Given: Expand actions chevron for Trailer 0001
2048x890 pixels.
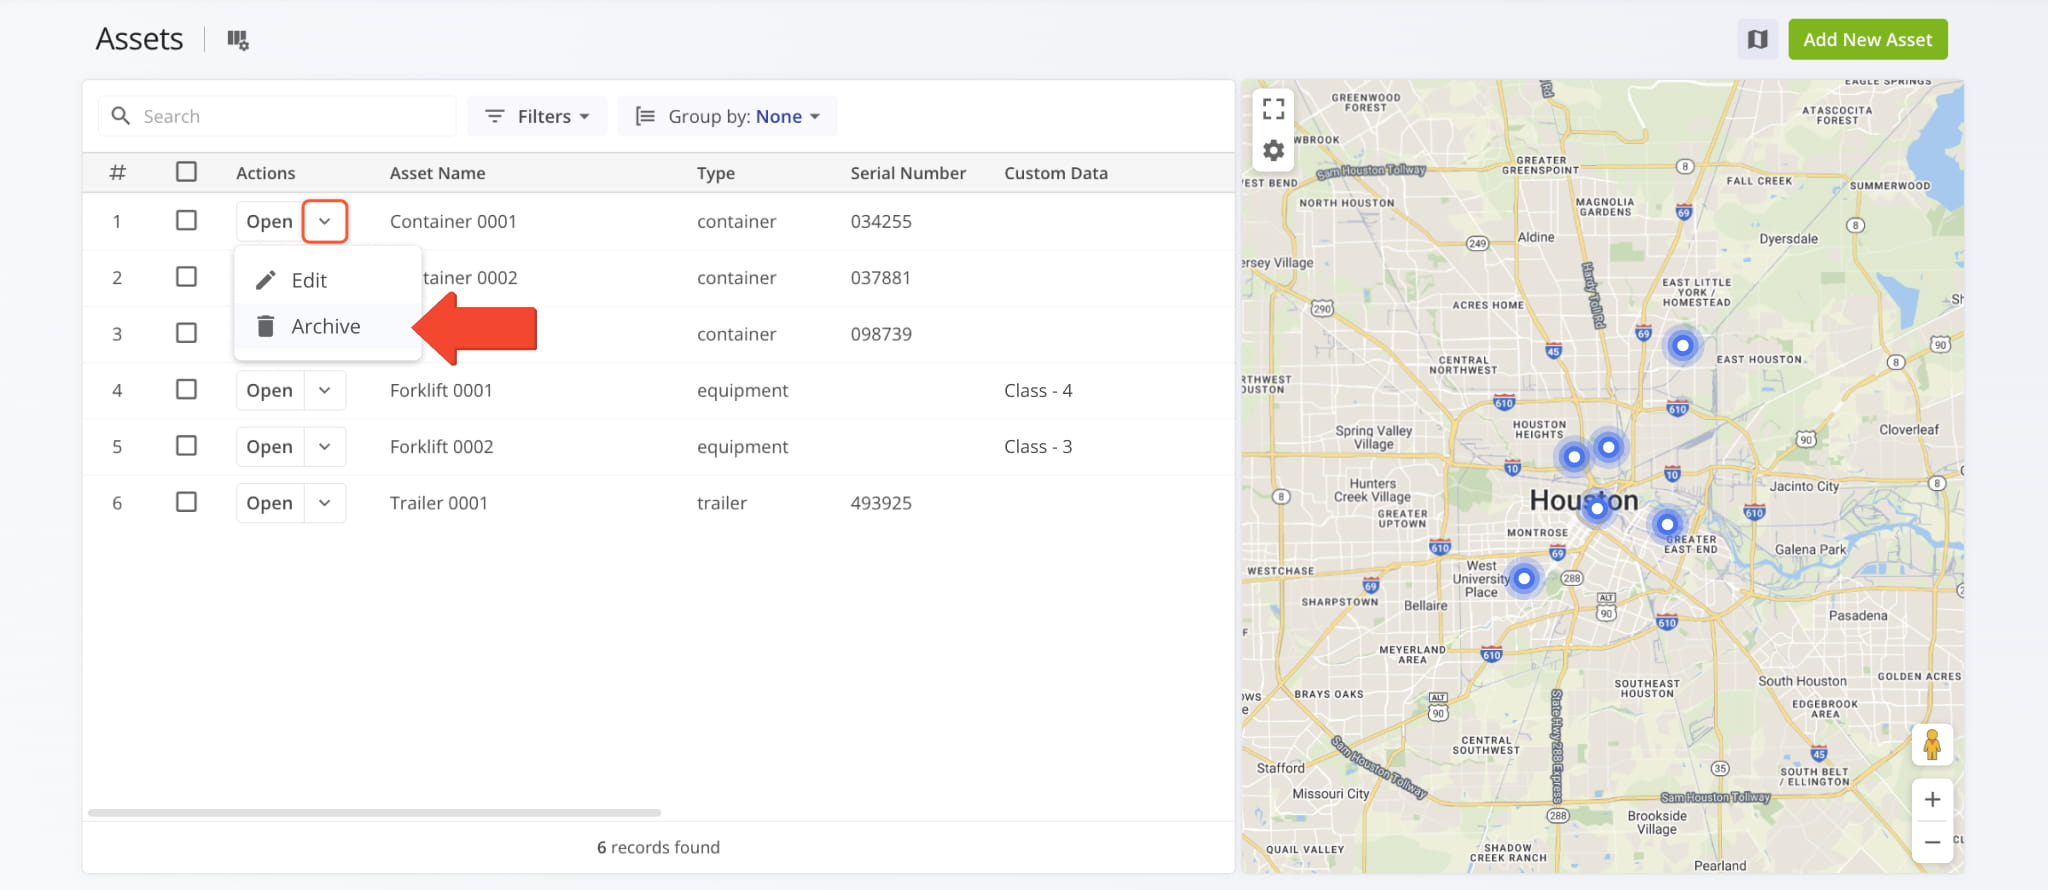Looking at the screenshot, I should [325, 503].
